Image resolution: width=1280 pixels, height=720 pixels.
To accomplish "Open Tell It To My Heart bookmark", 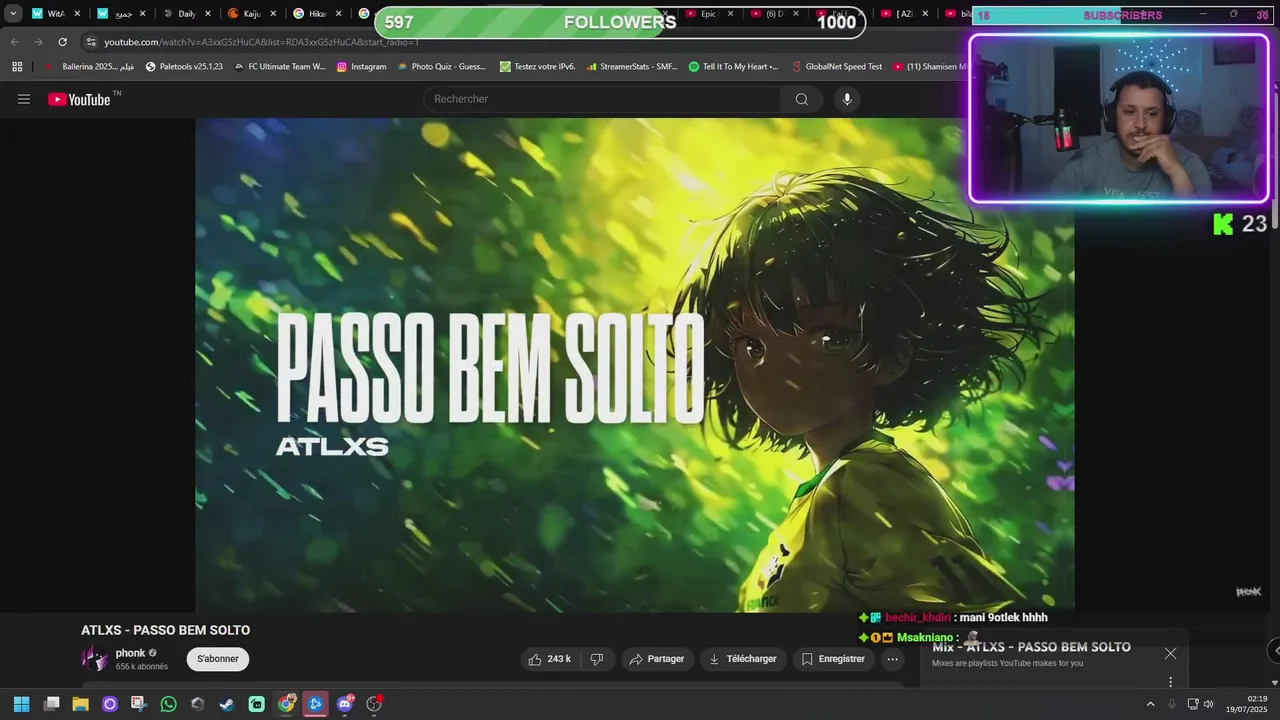I will point(734,67).
